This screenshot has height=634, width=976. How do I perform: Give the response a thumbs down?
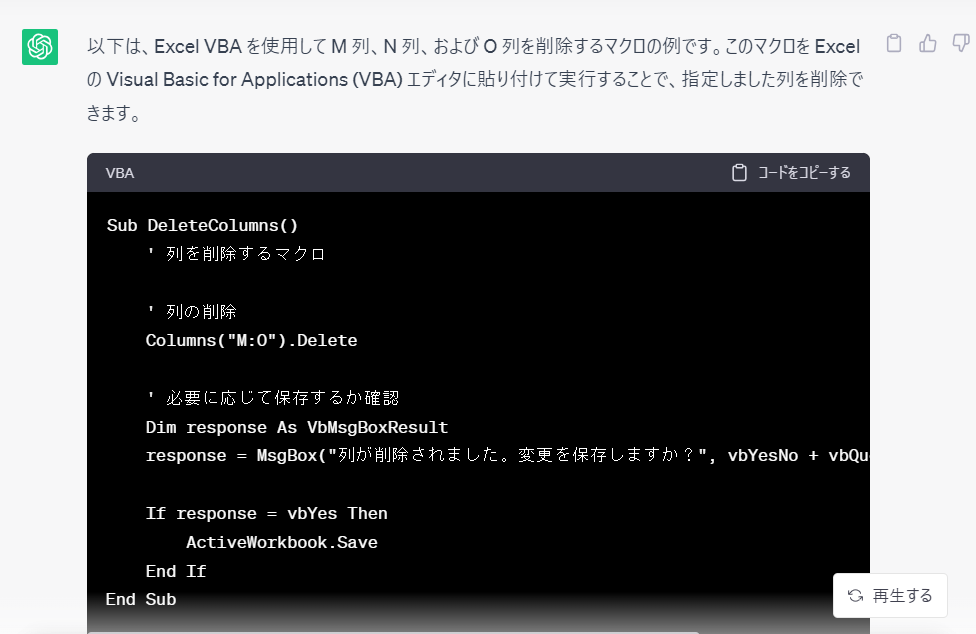961,43
